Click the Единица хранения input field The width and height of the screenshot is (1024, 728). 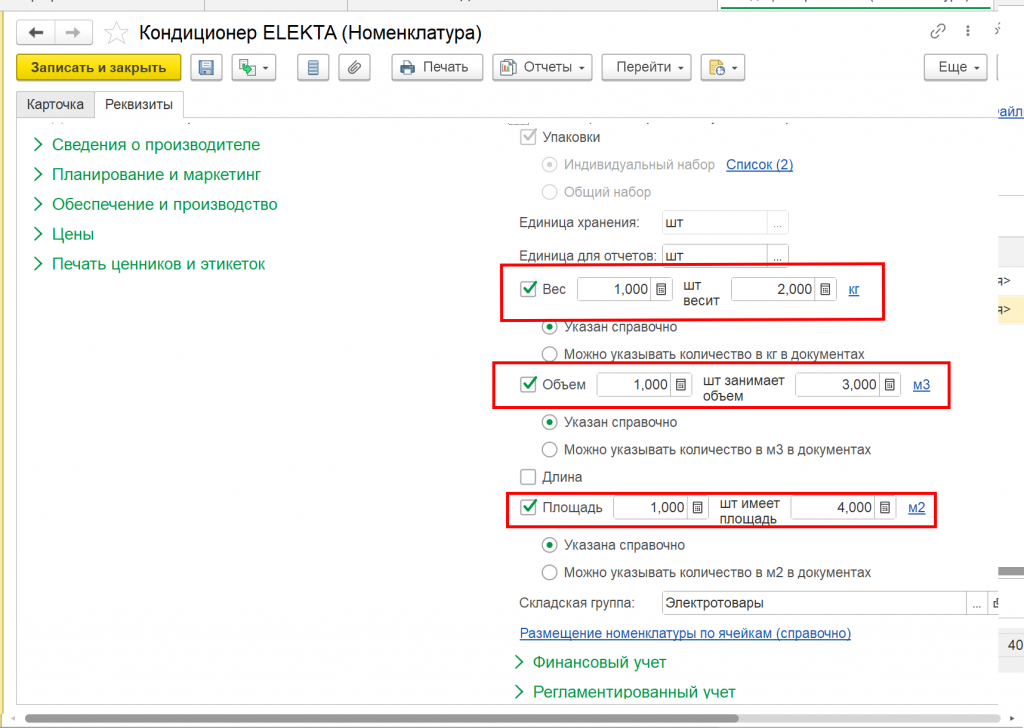(714, 223)
